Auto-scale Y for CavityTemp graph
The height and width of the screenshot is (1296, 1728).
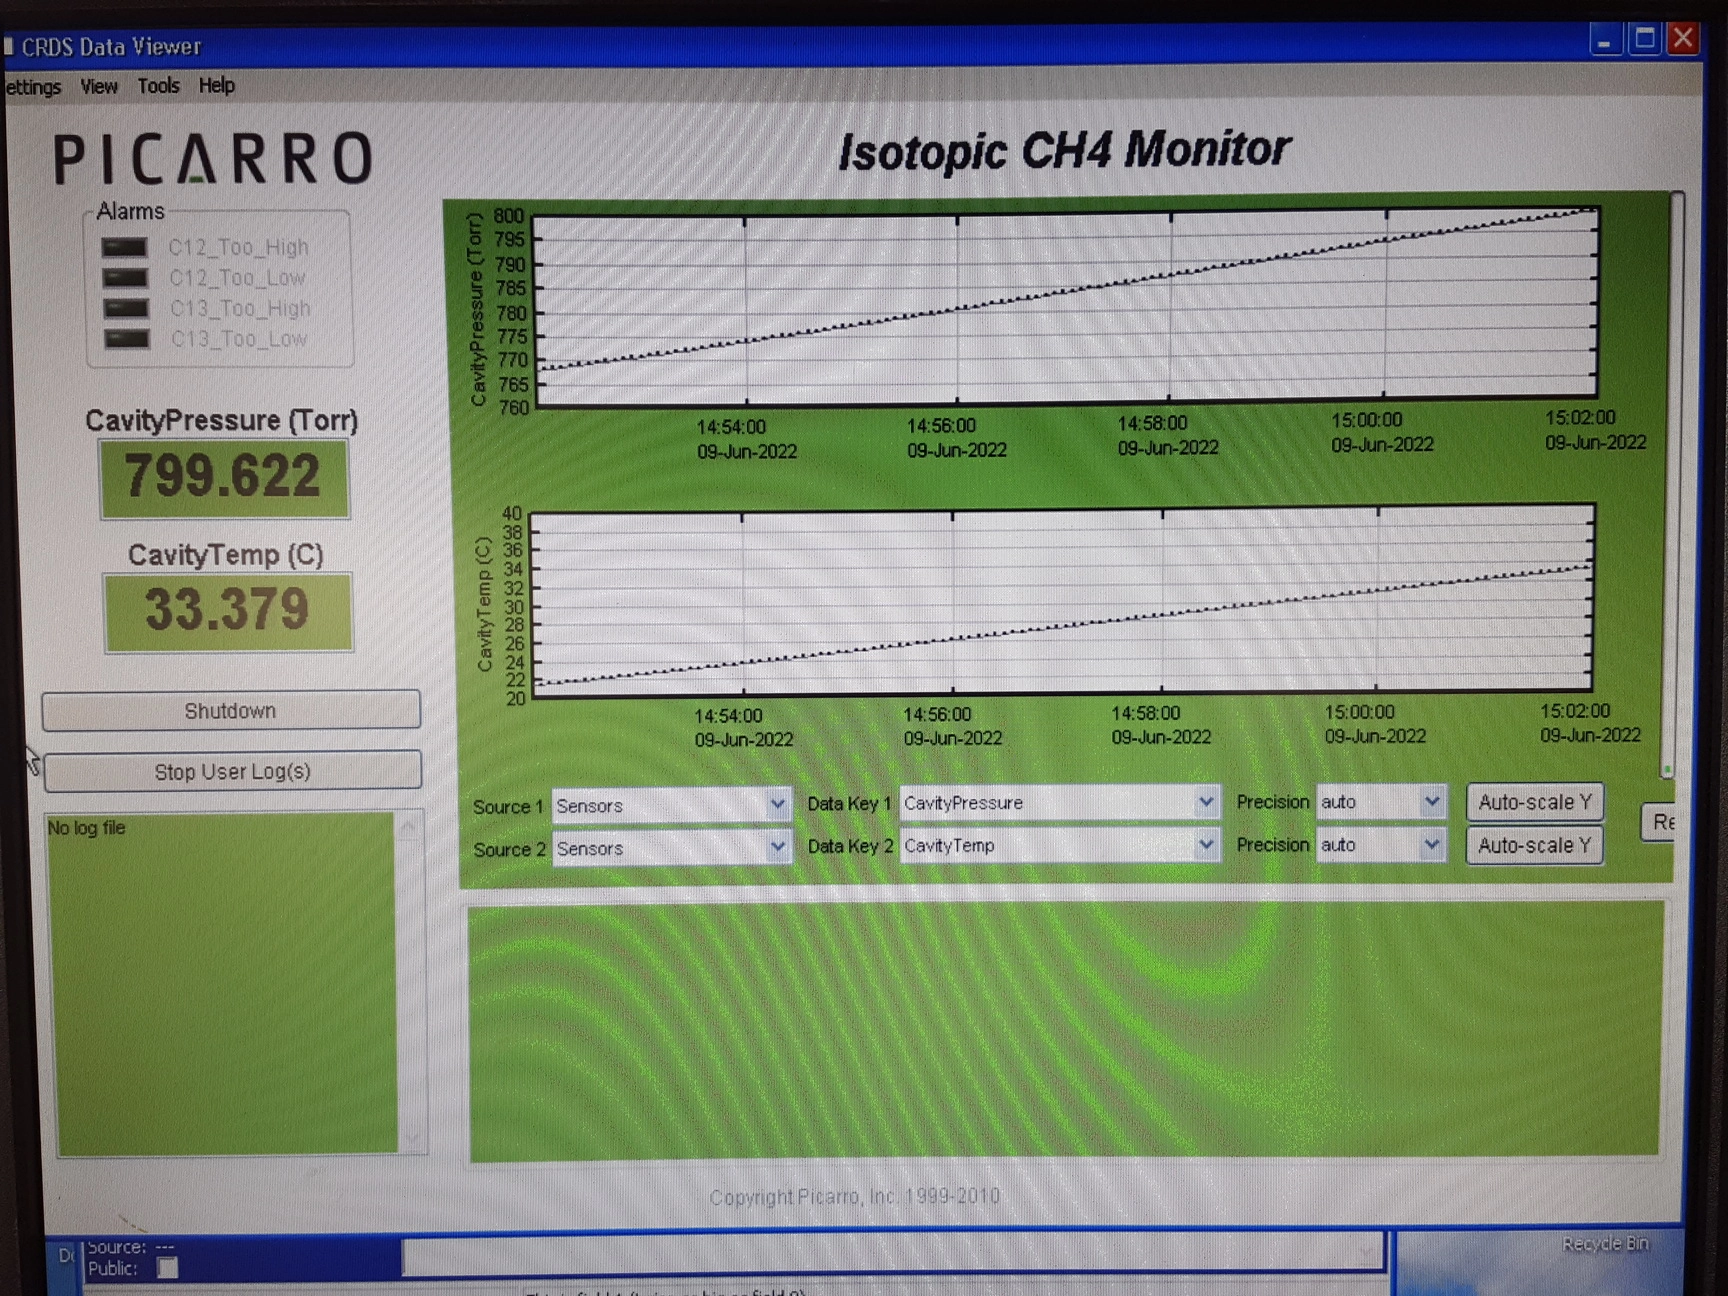1534,845
